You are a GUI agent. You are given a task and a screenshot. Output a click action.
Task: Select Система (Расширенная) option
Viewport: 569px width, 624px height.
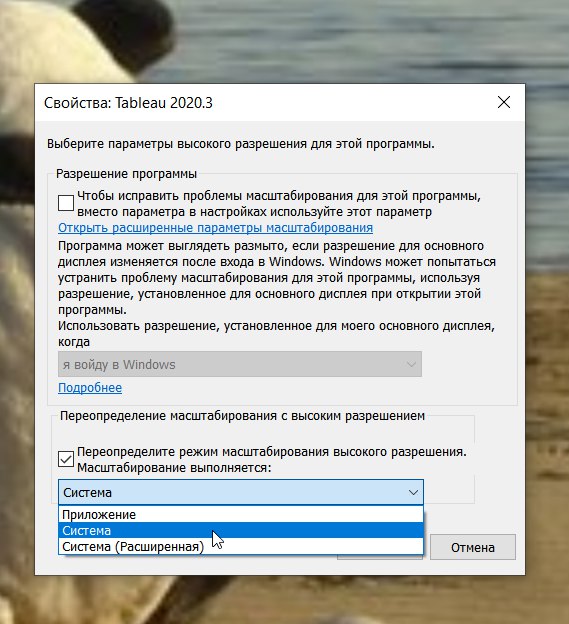point(241,546)
